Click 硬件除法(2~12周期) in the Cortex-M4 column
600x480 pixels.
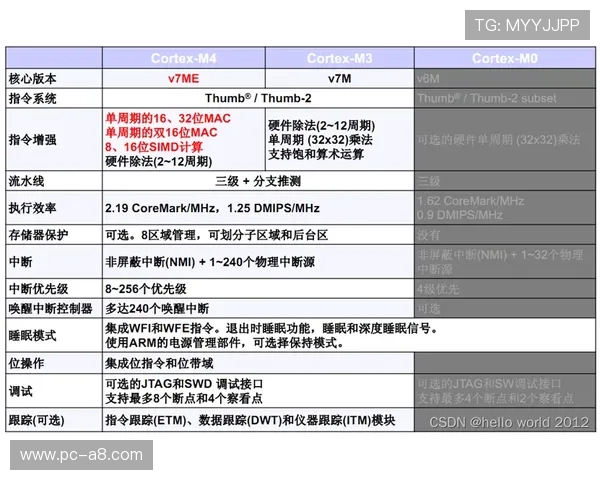159,162
